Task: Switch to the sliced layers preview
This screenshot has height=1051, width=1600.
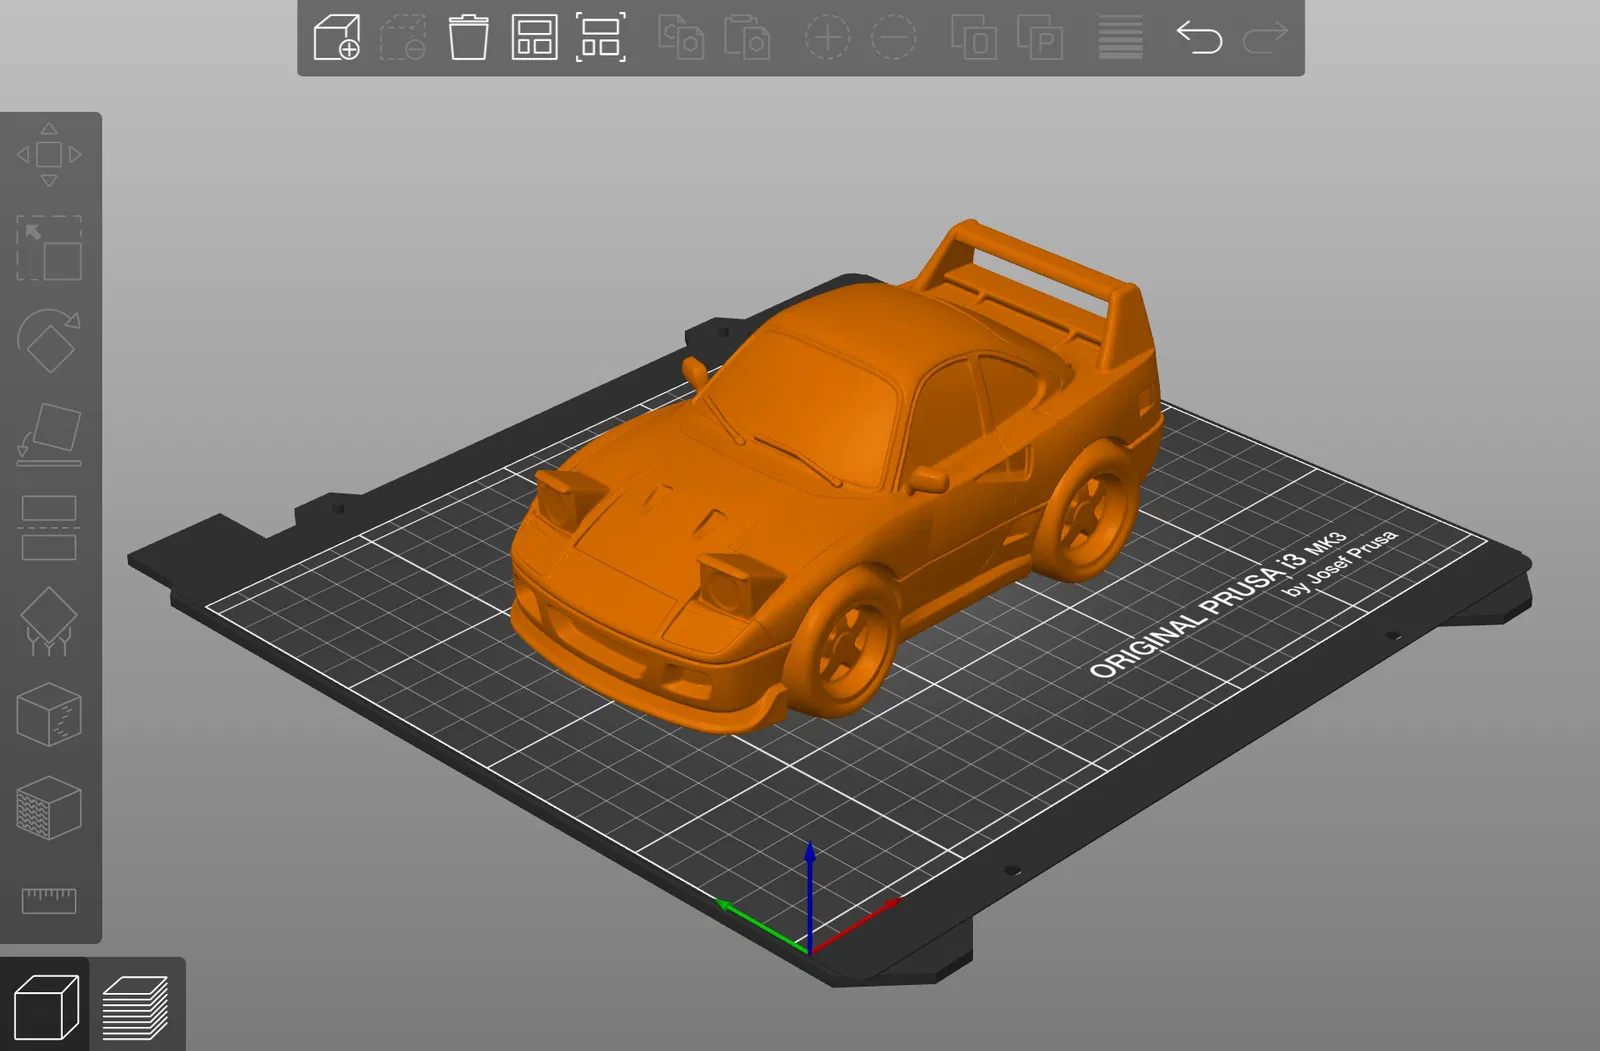Action: (135, 1006)
